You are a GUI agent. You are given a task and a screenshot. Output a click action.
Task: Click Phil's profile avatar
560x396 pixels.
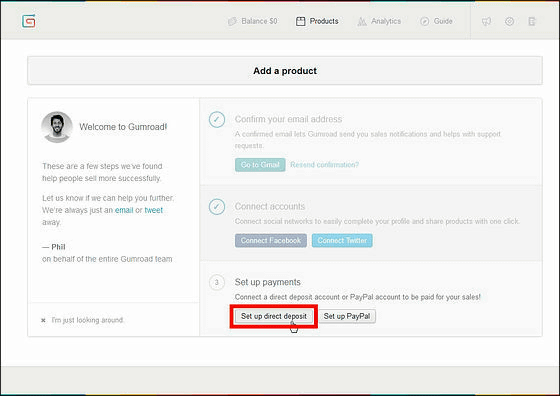pos(57,127)
